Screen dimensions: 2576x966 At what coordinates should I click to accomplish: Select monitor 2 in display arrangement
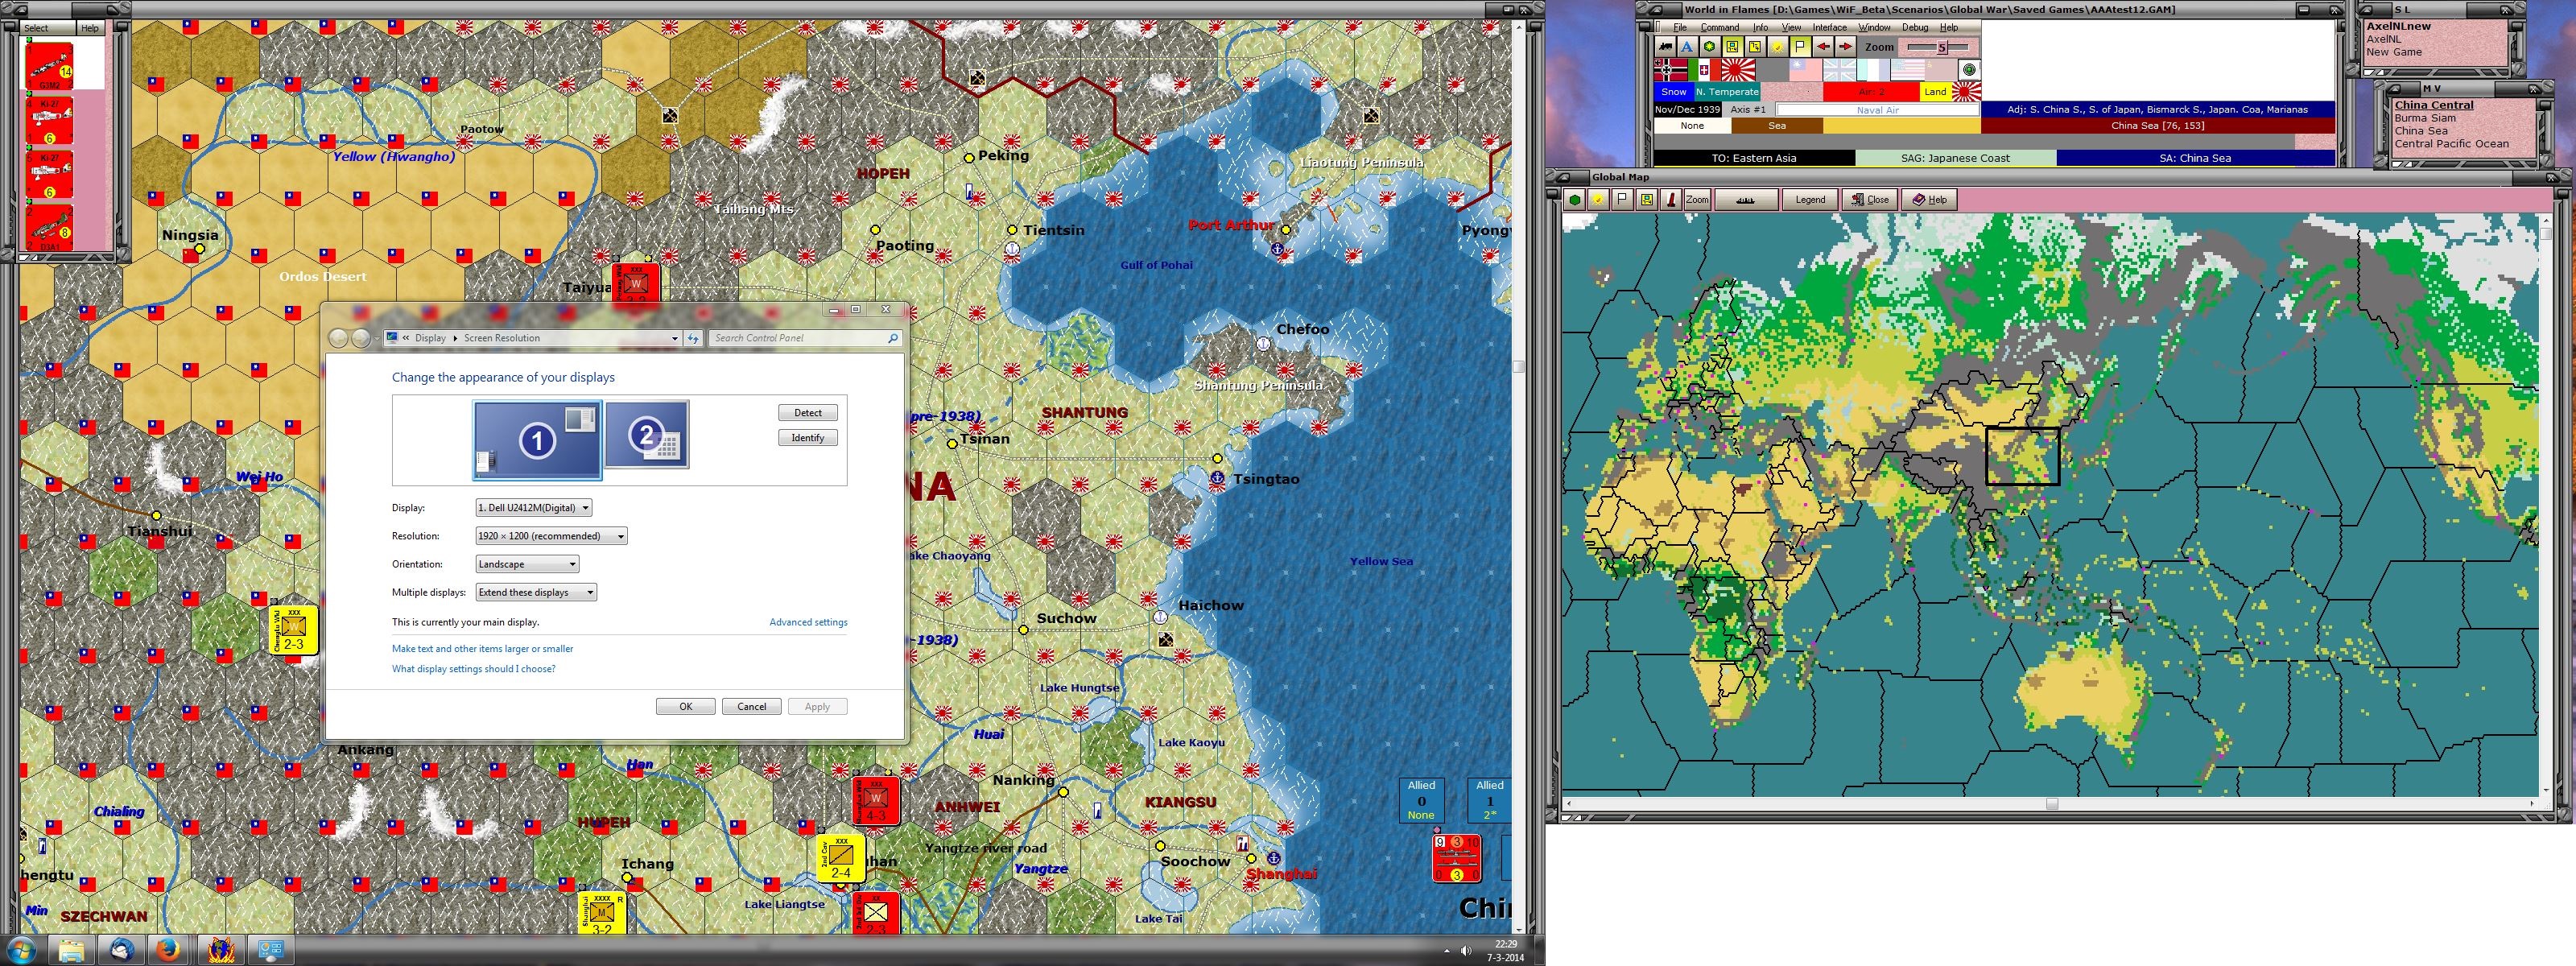(x=646, y=435)
